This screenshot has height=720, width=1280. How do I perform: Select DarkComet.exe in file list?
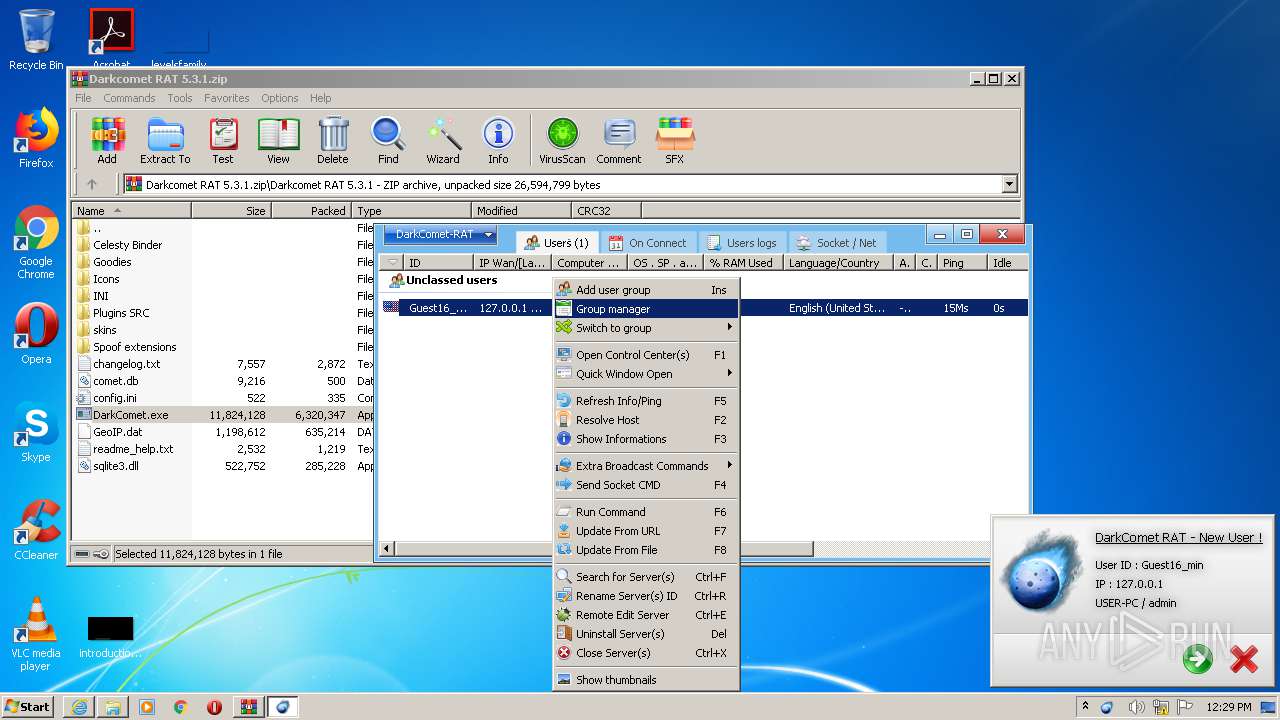[x=130, y=415]
